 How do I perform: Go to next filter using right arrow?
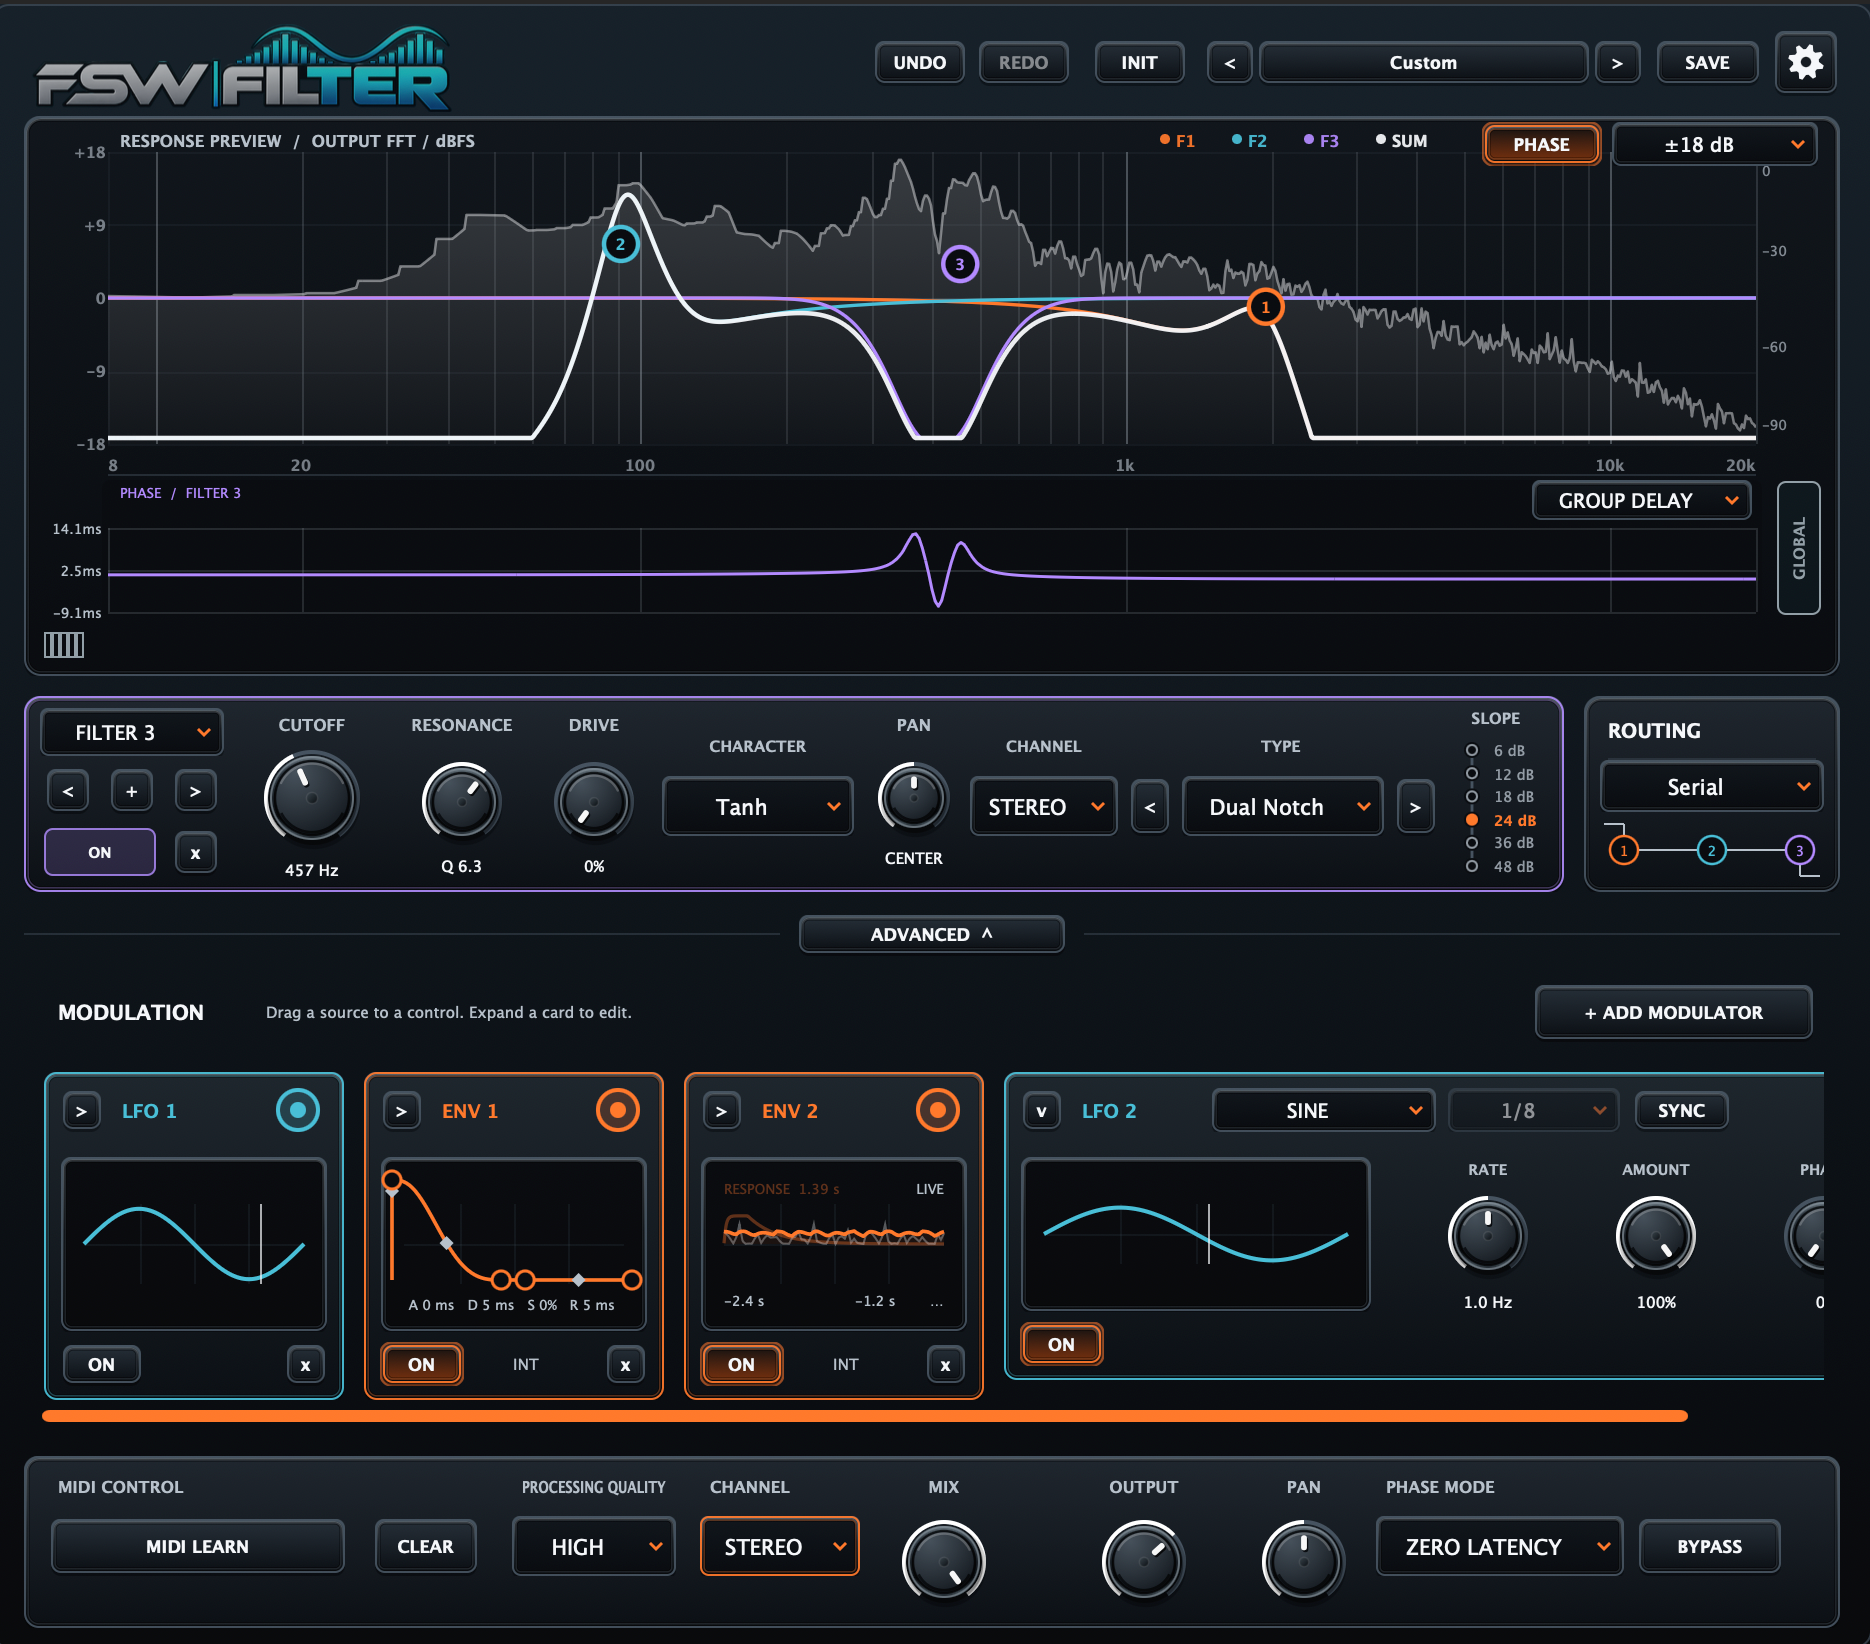[195, 791]
